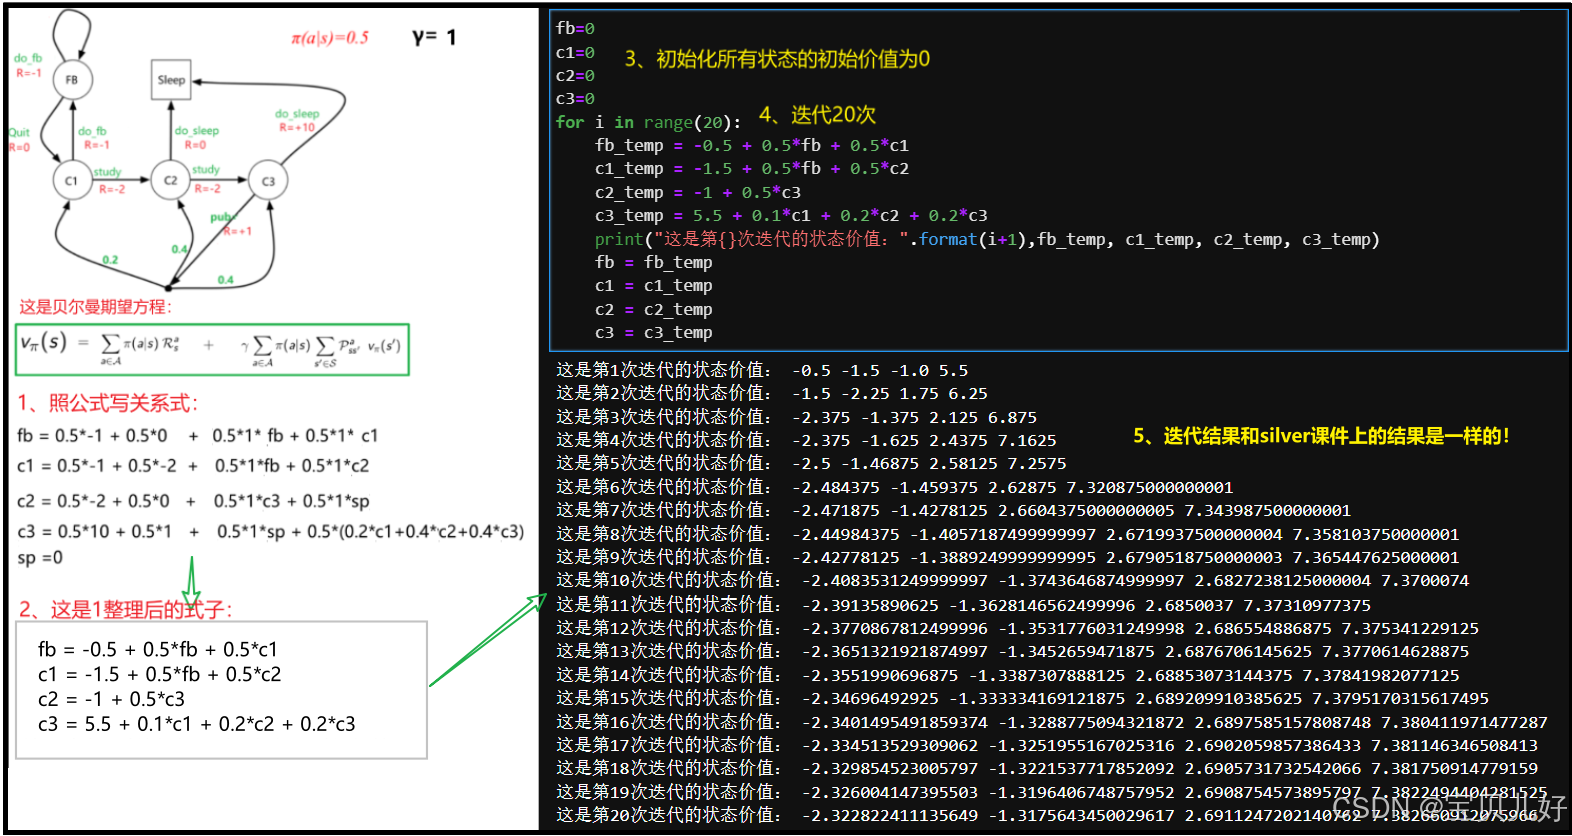Click the pub R=+1 action label
This screenshot has width=1572, height=836.
[x=232, y=224]
